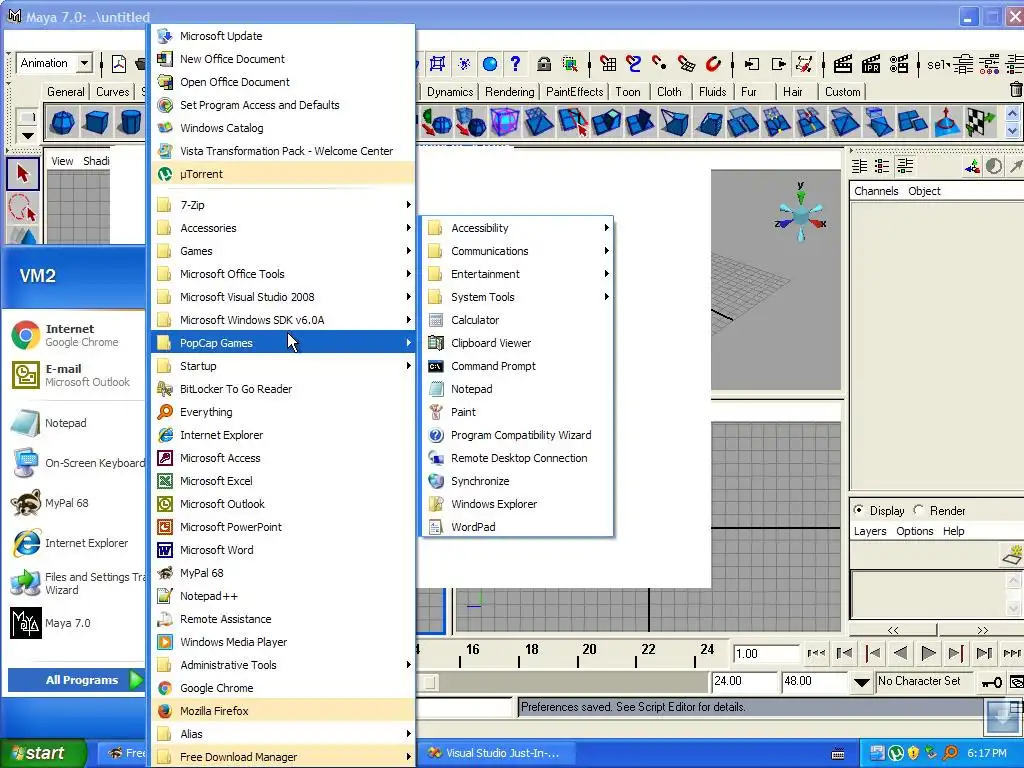The image size is (1024, 768).
Task: Click the polygon cube shelf icon
Action: click(x=97, y=122)
